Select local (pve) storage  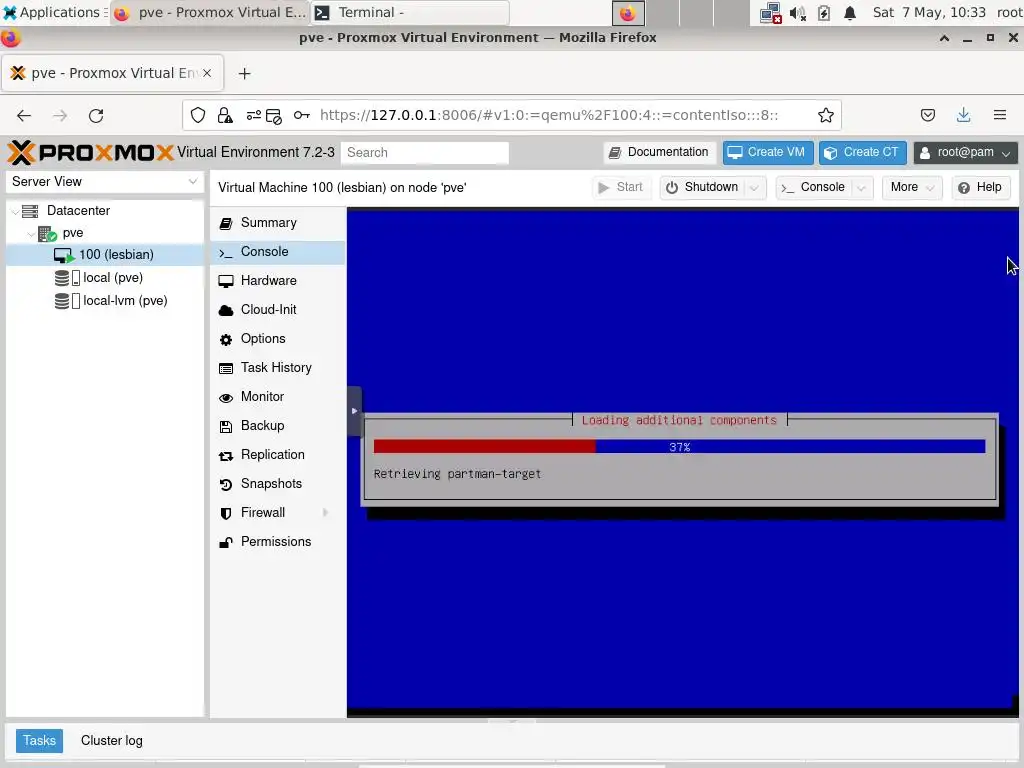point(104,278)
